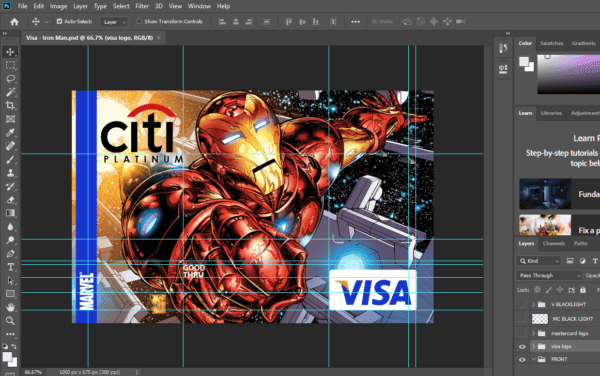Switch to the Swatches tab
Viewport: 600px width, 376px height.
coord(551,43)
